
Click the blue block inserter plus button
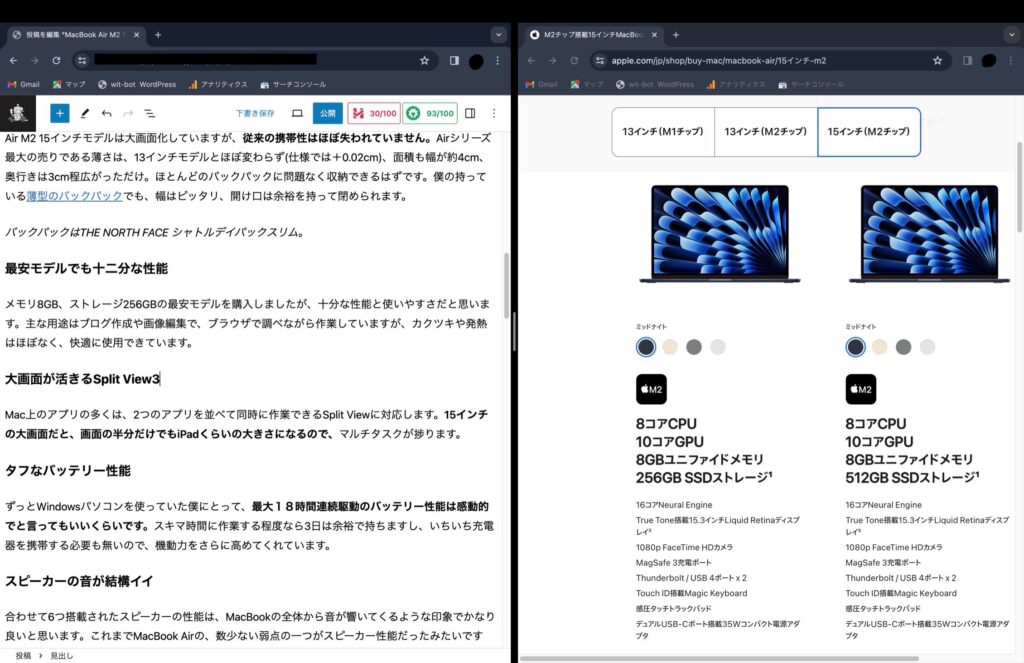click(60, 113)
